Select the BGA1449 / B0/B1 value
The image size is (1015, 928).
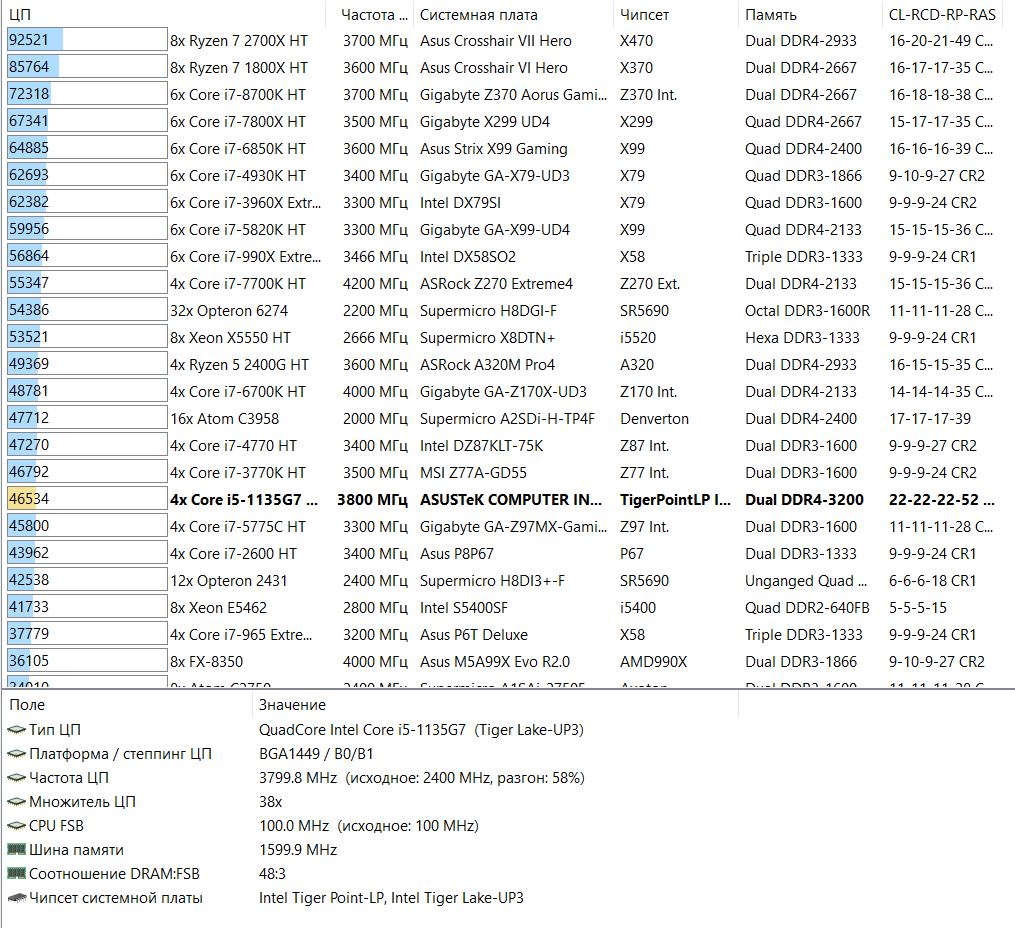[316, 754]
